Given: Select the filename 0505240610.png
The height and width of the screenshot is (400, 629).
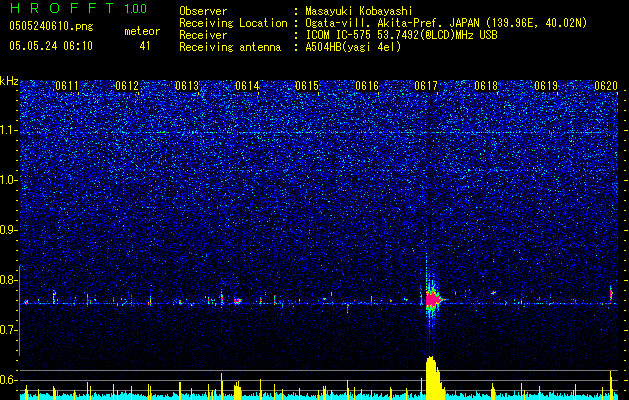Looking at the screenshot, I should (x=51, y=26).
